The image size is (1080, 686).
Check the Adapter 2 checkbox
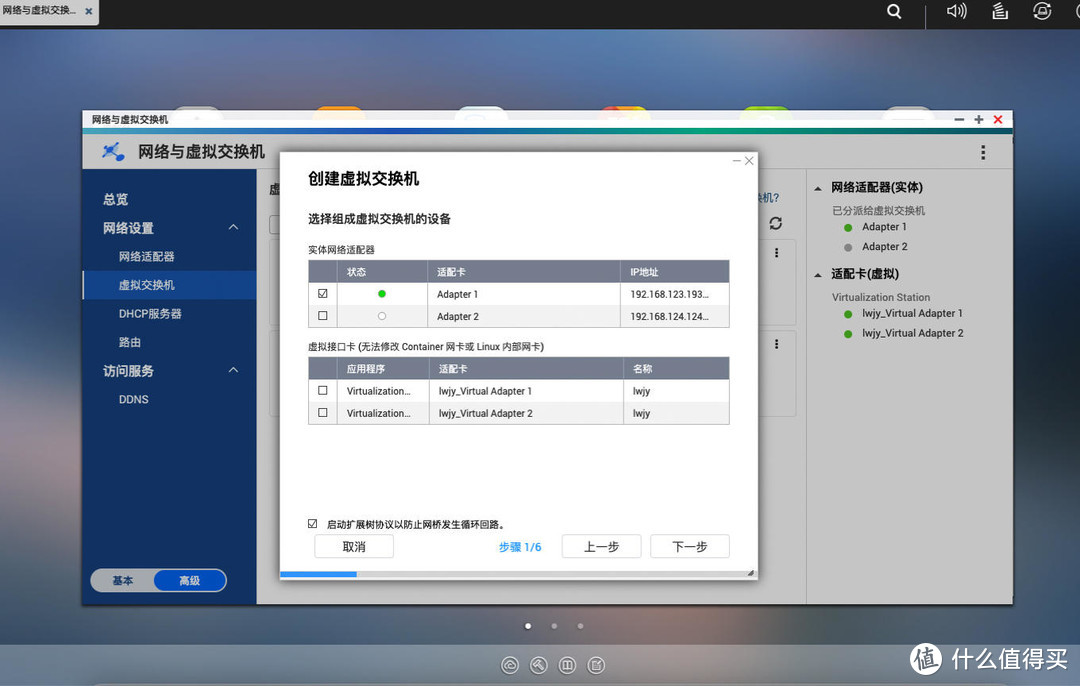(x=322, y=315)
